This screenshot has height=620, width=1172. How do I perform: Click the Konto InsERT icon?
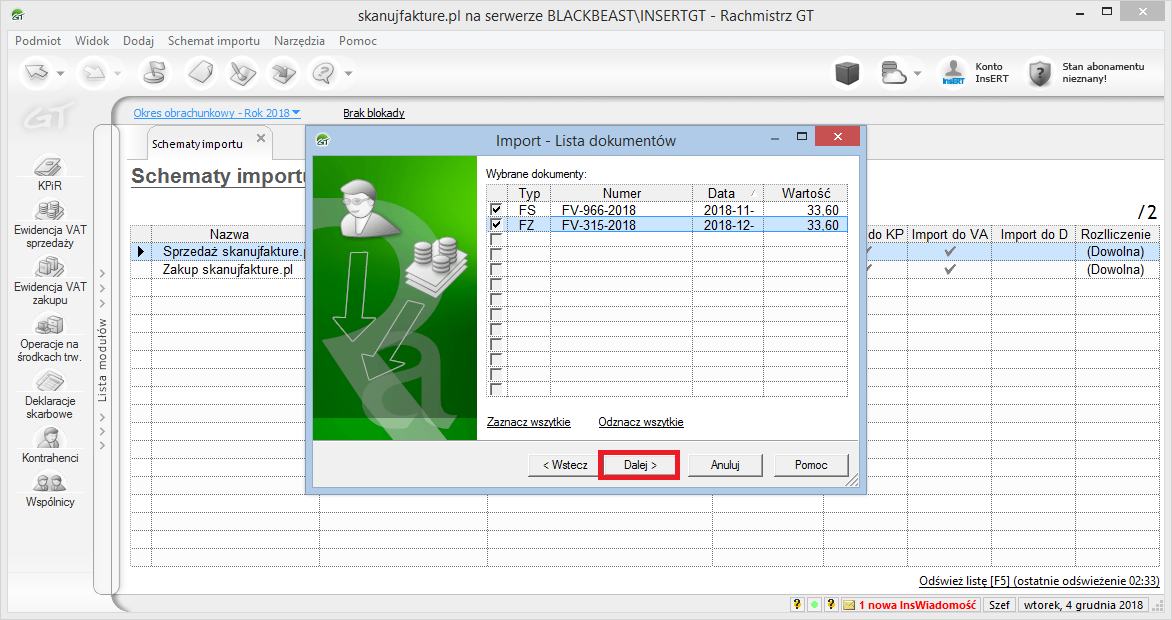tap(950, 70)
